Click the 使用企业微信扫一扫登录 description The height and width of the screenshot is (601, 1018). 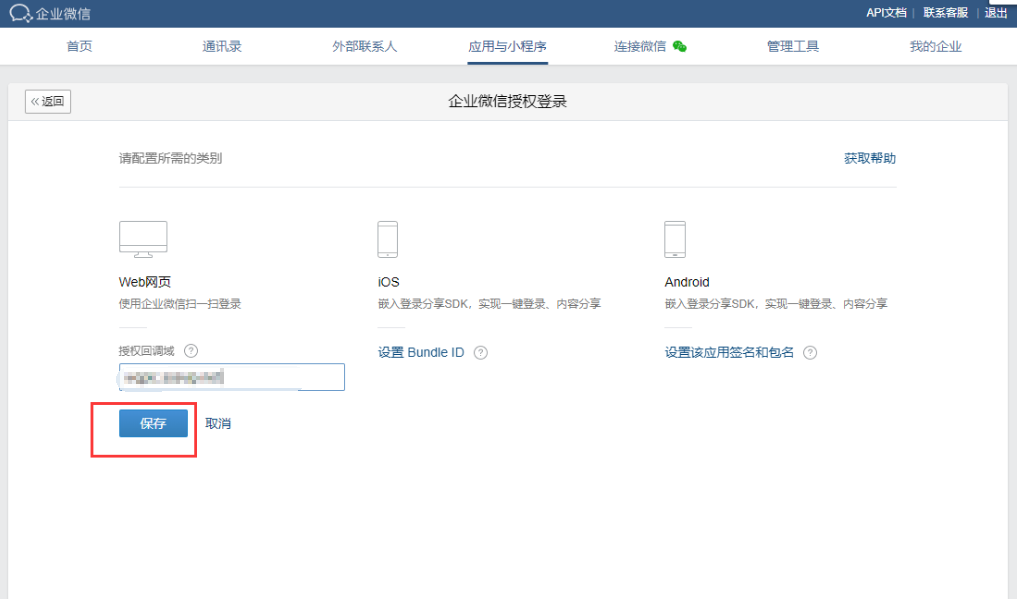180,304
